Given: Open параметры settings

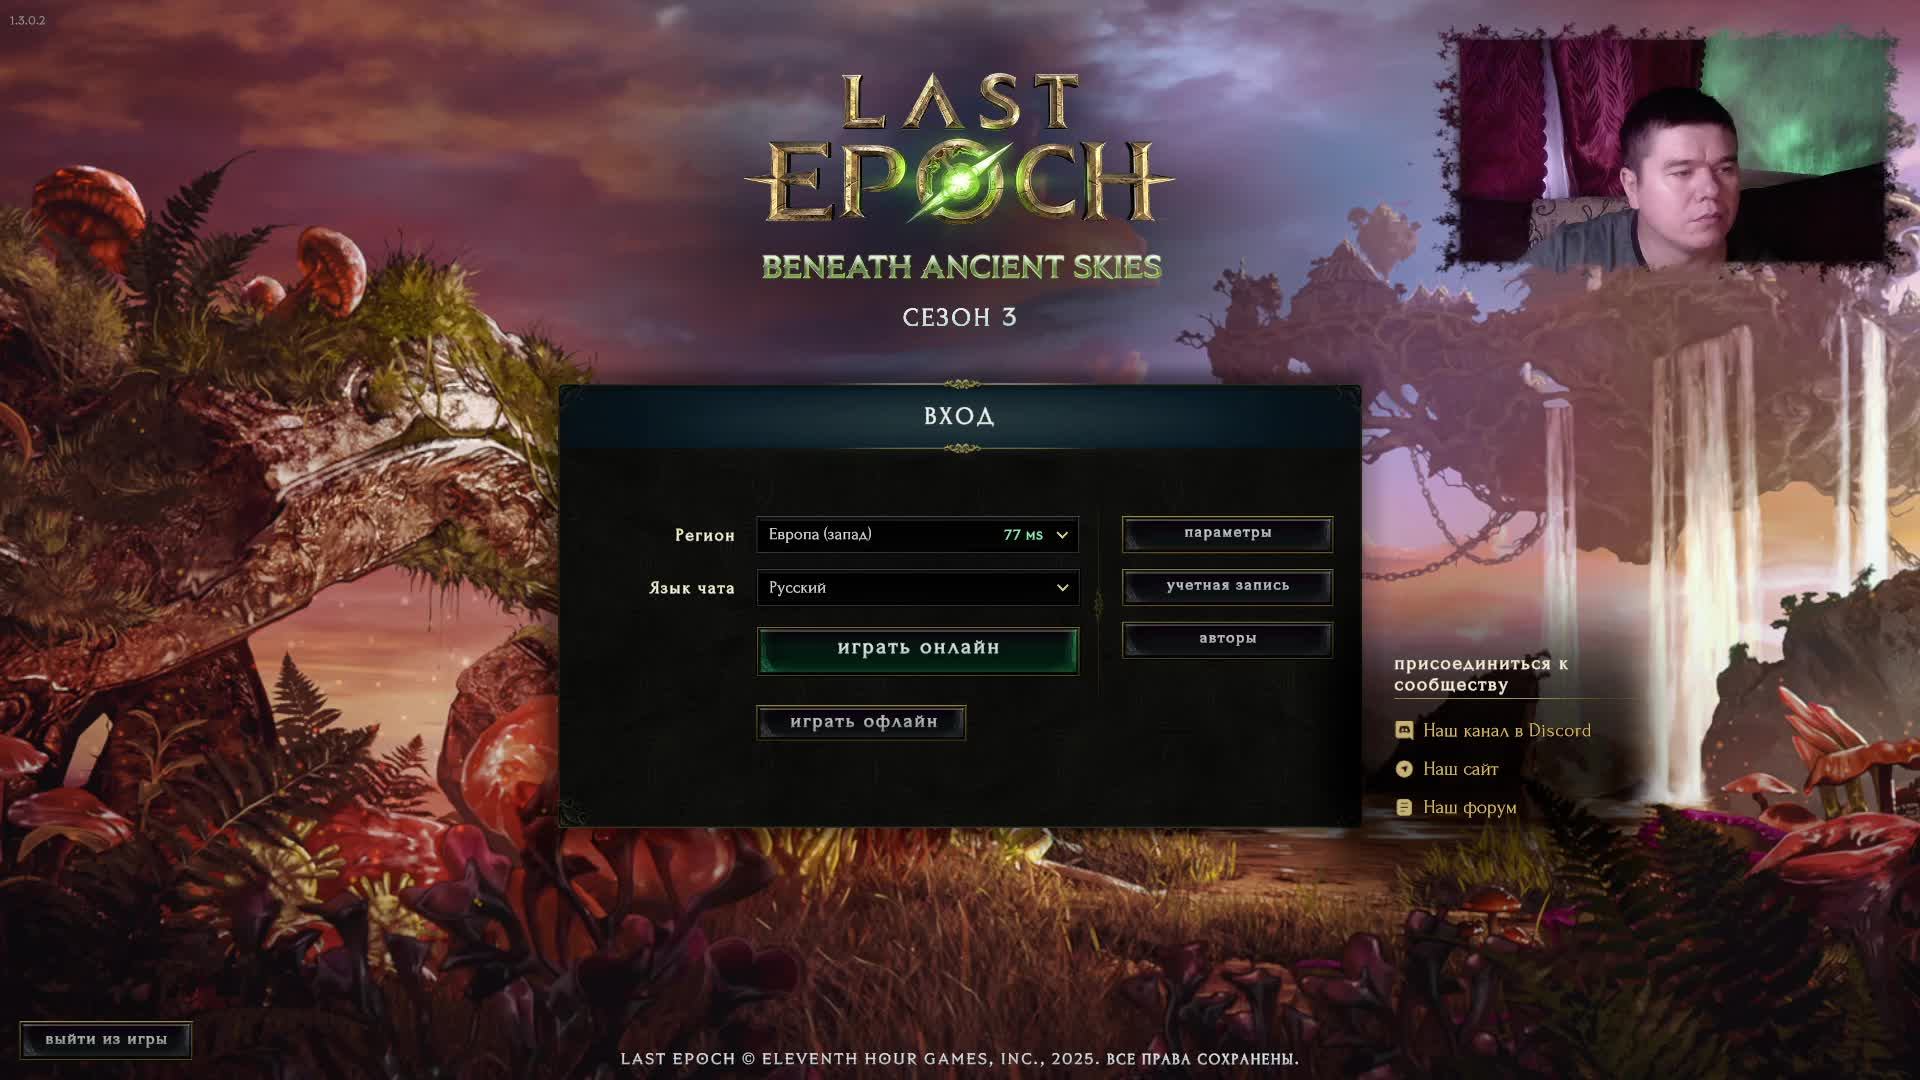Looking at the screenshot, I should tap(1227, 534).
